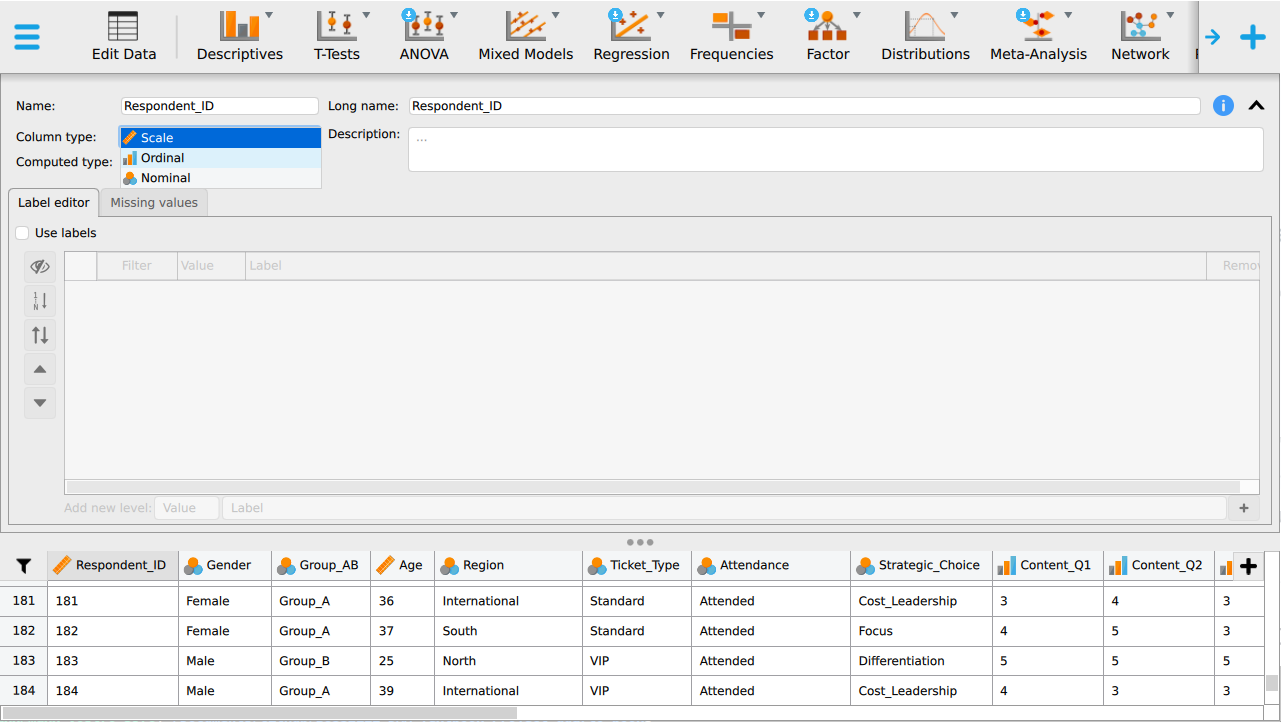Click the data filter funnel icon
1281x722 pixels.
24,566
